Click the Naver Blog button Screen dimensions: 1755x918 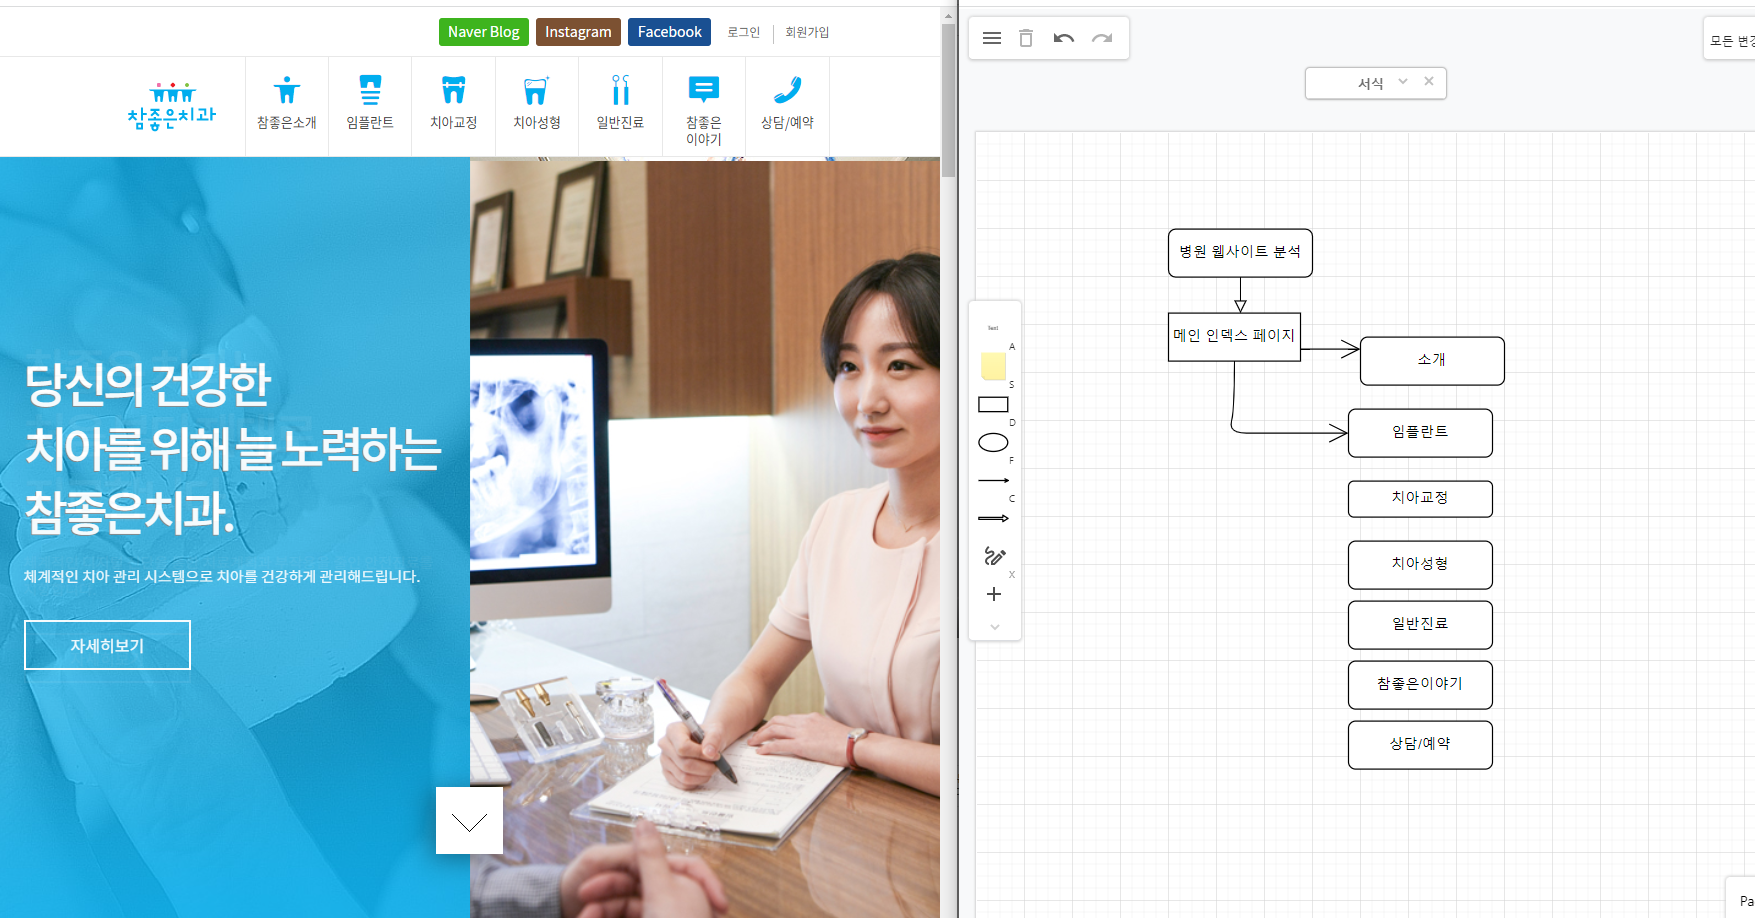tap(484, 32)
